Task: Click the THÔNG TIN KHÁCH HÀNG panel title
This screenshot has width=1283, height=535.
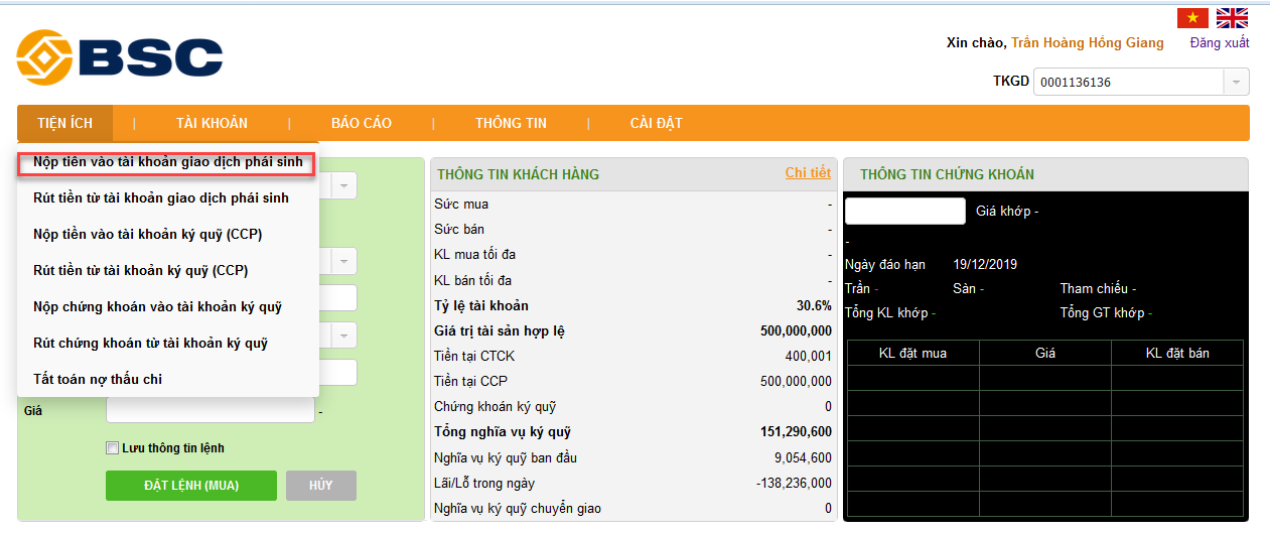Action: tap(519, 175)
